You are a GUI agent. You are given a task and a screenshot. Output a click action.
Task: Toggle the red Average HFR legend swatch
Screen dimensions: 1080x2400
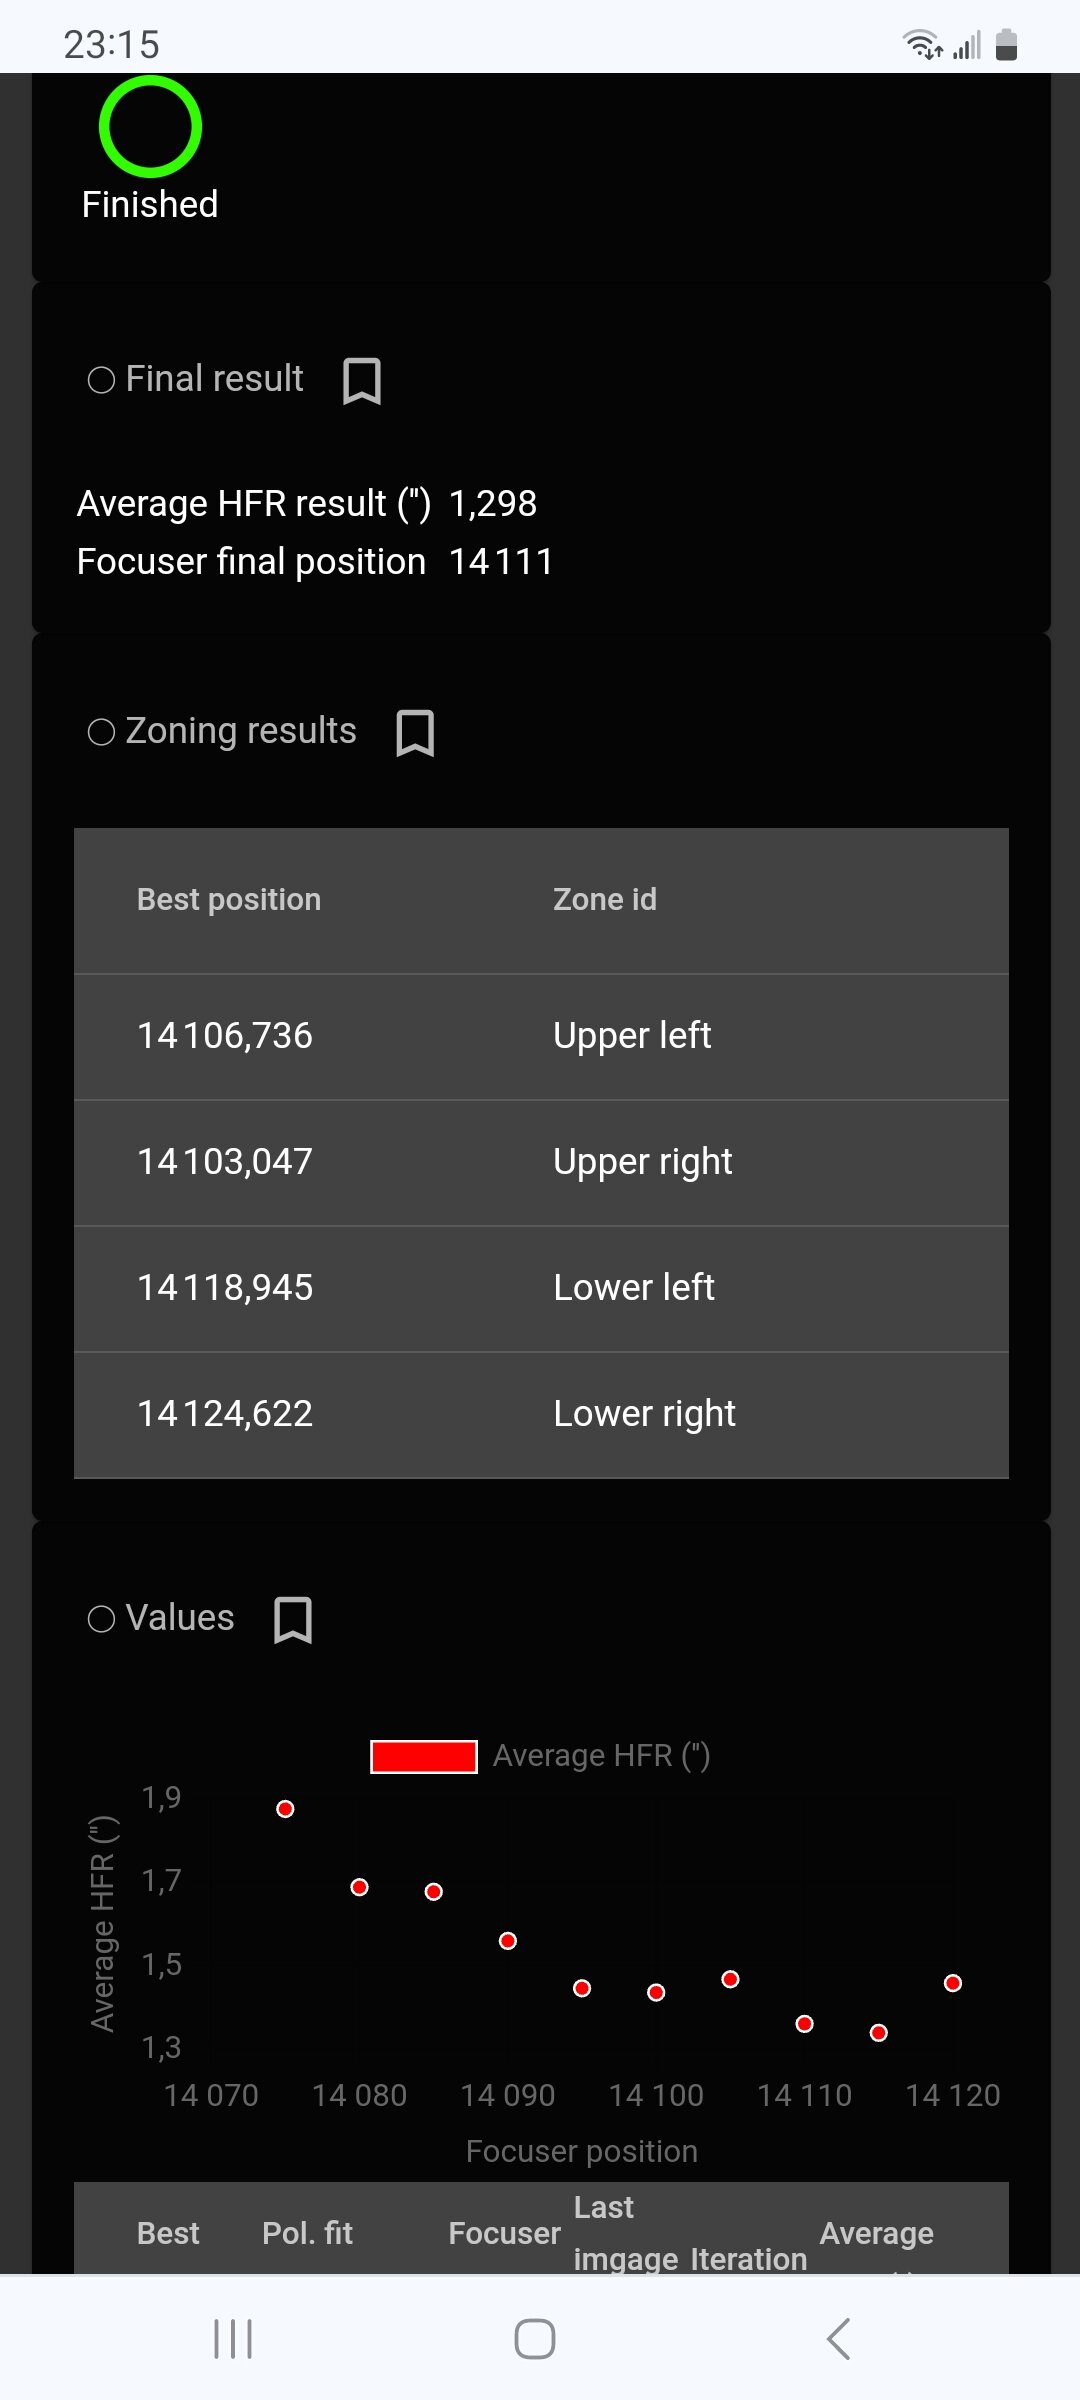coord(424,1757)
